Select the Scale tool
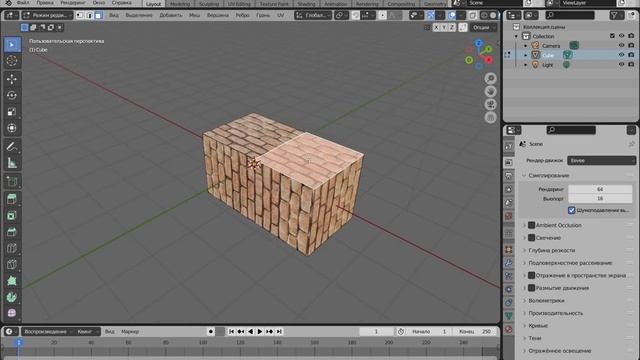This screenshot has width=640, height=360. point(12,111)
